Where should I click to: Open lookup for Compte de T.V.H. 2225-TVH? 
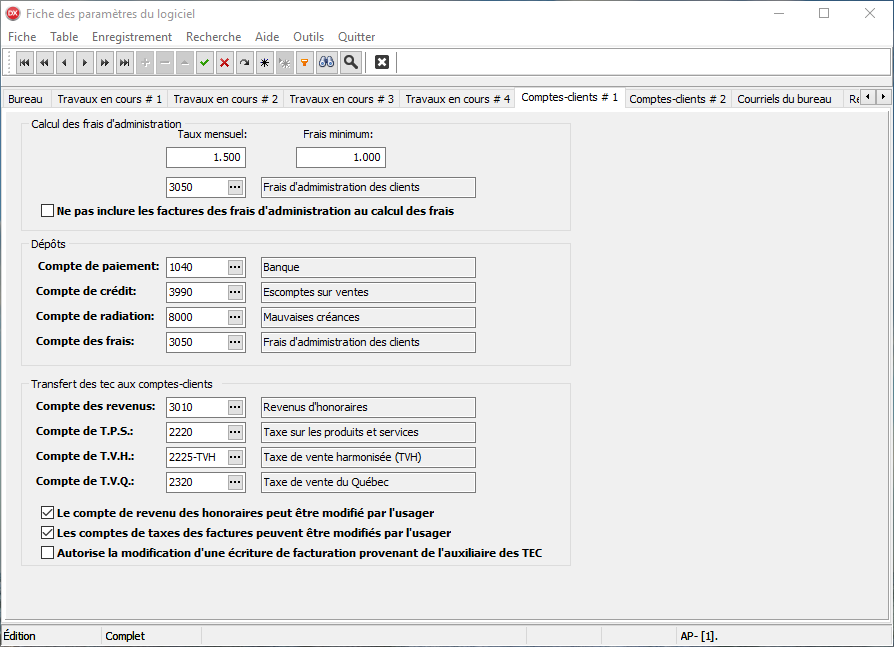point(235,457)
